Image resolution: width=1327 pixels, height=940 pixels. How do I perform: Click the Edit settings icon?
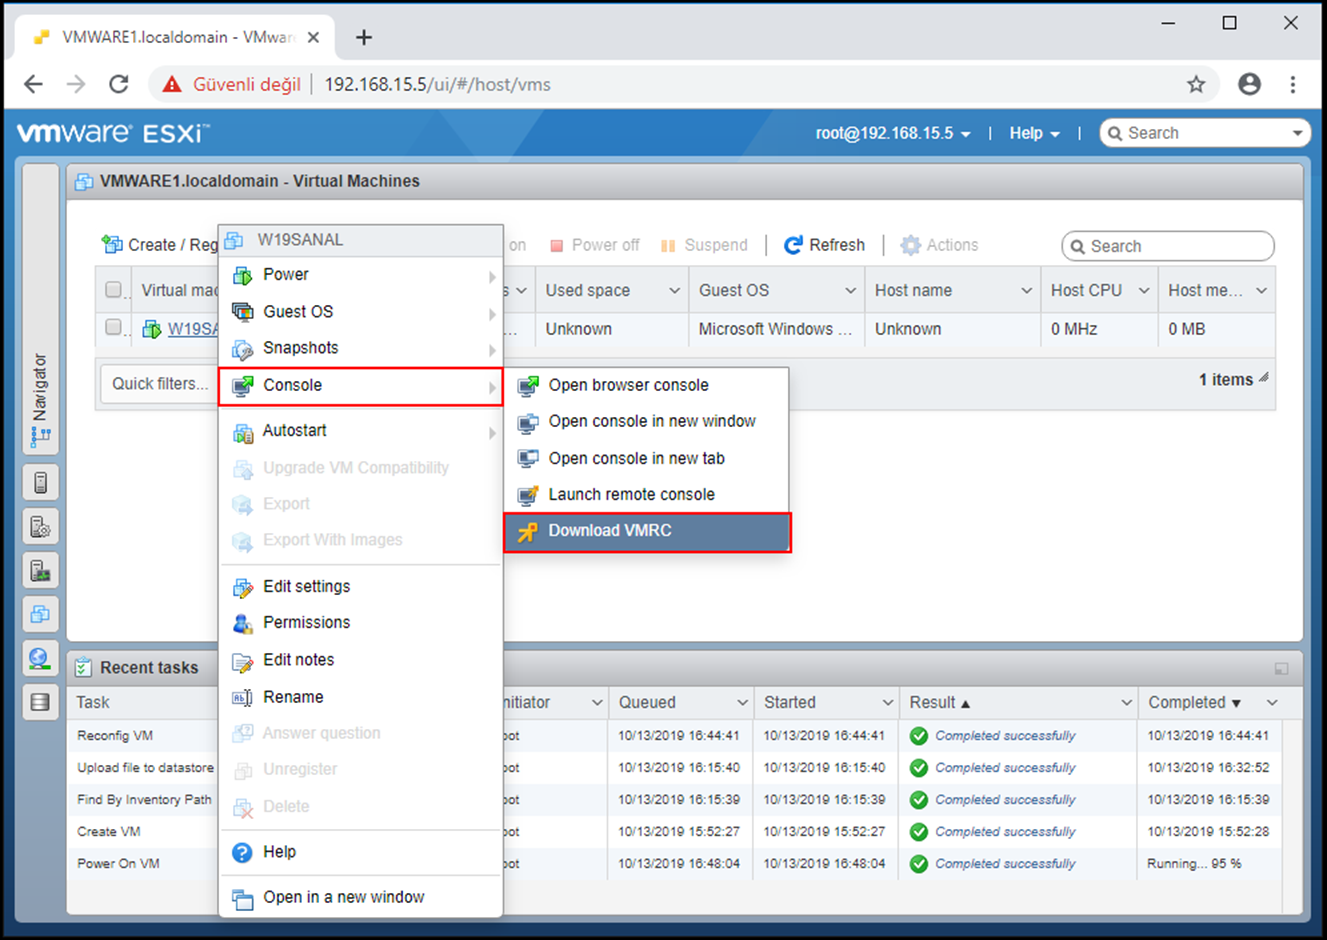point(242,587)
